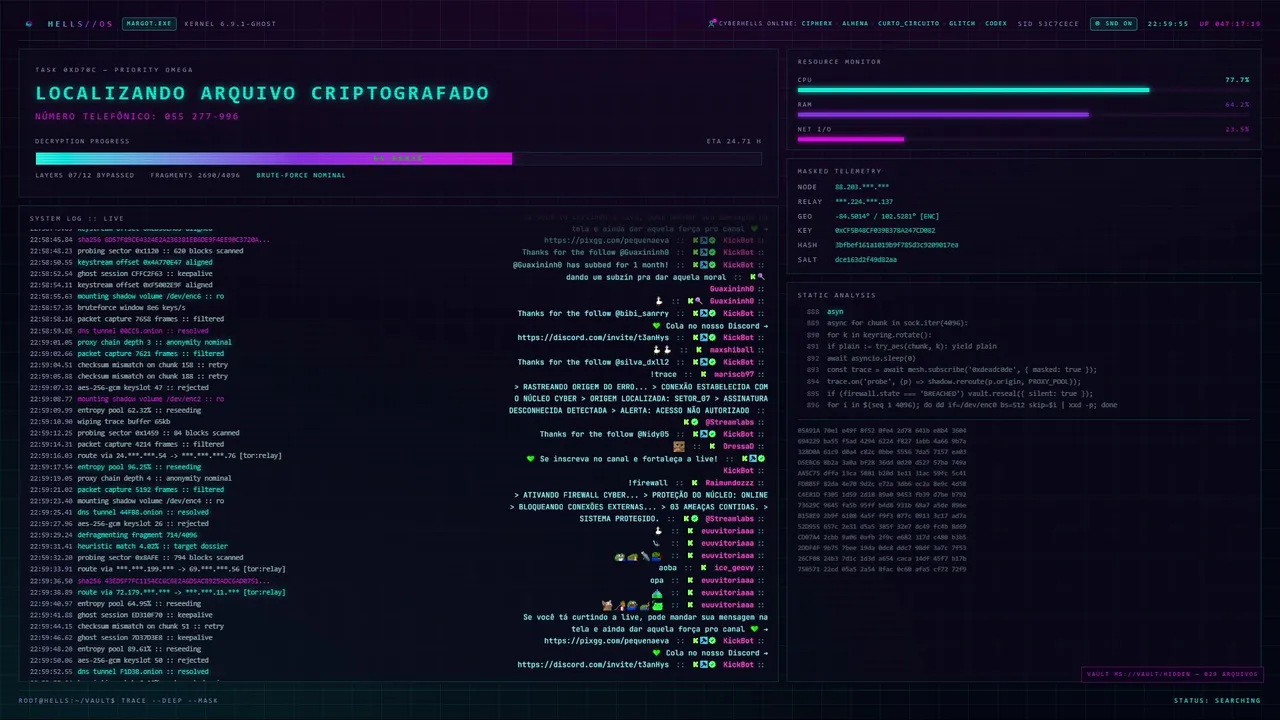Click the 'NÚMERO TELEFÔNICO: 055 277-996' text
Viewport: 1280px width, 720px height.
click(137, 116)
